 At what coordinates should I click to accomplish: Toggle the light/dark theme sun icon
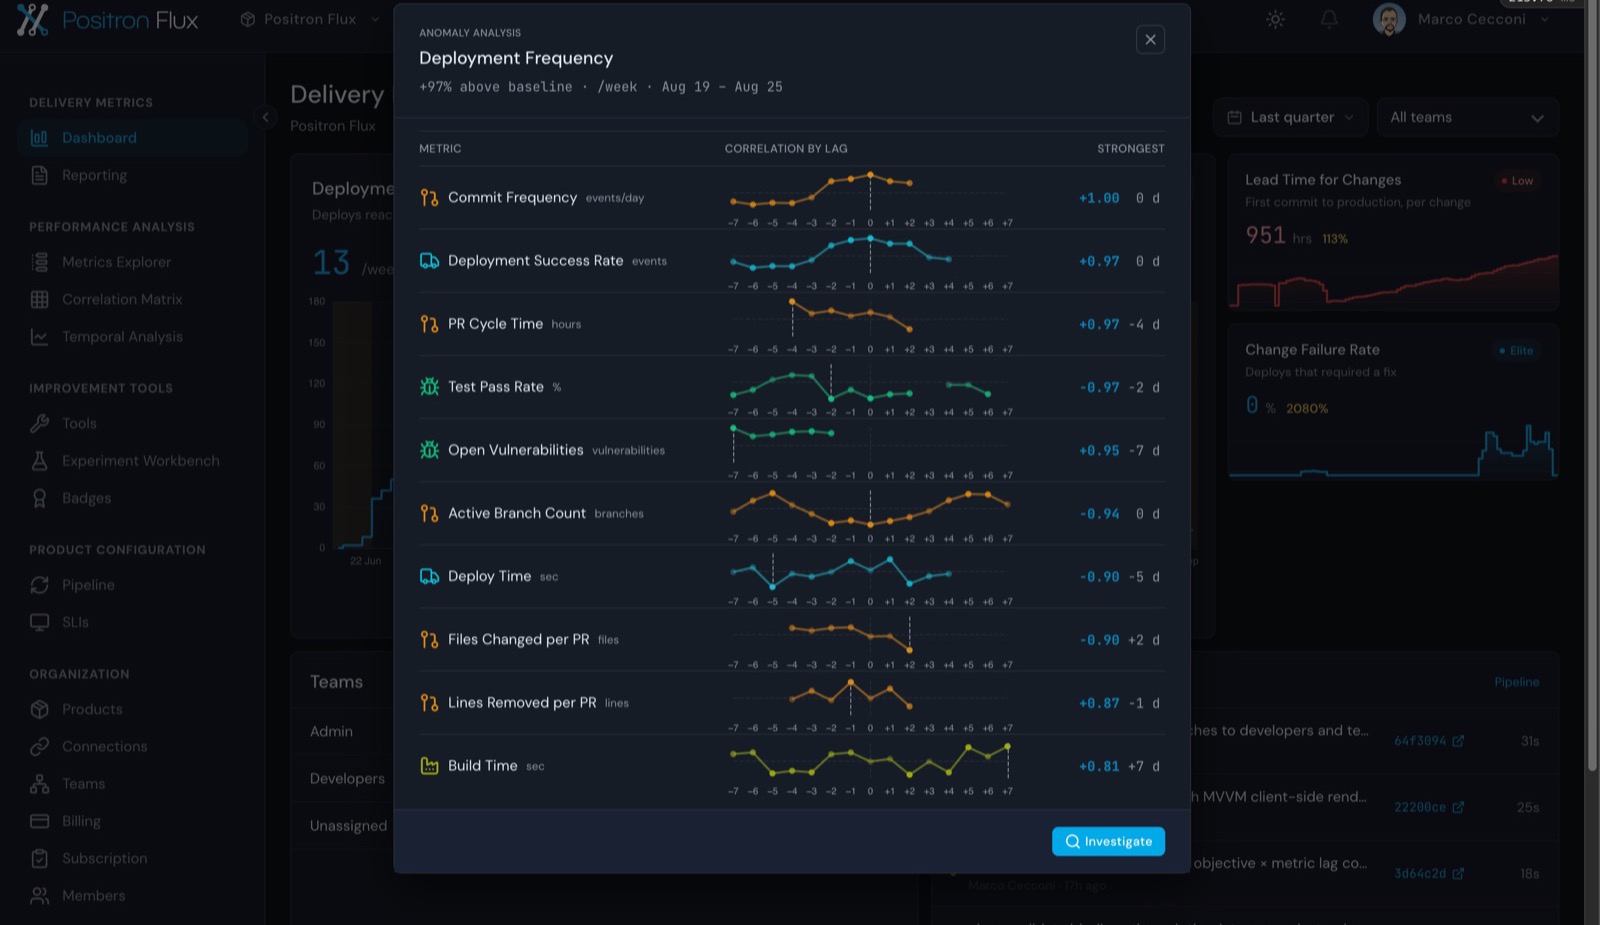click(x=1275, y=19)
